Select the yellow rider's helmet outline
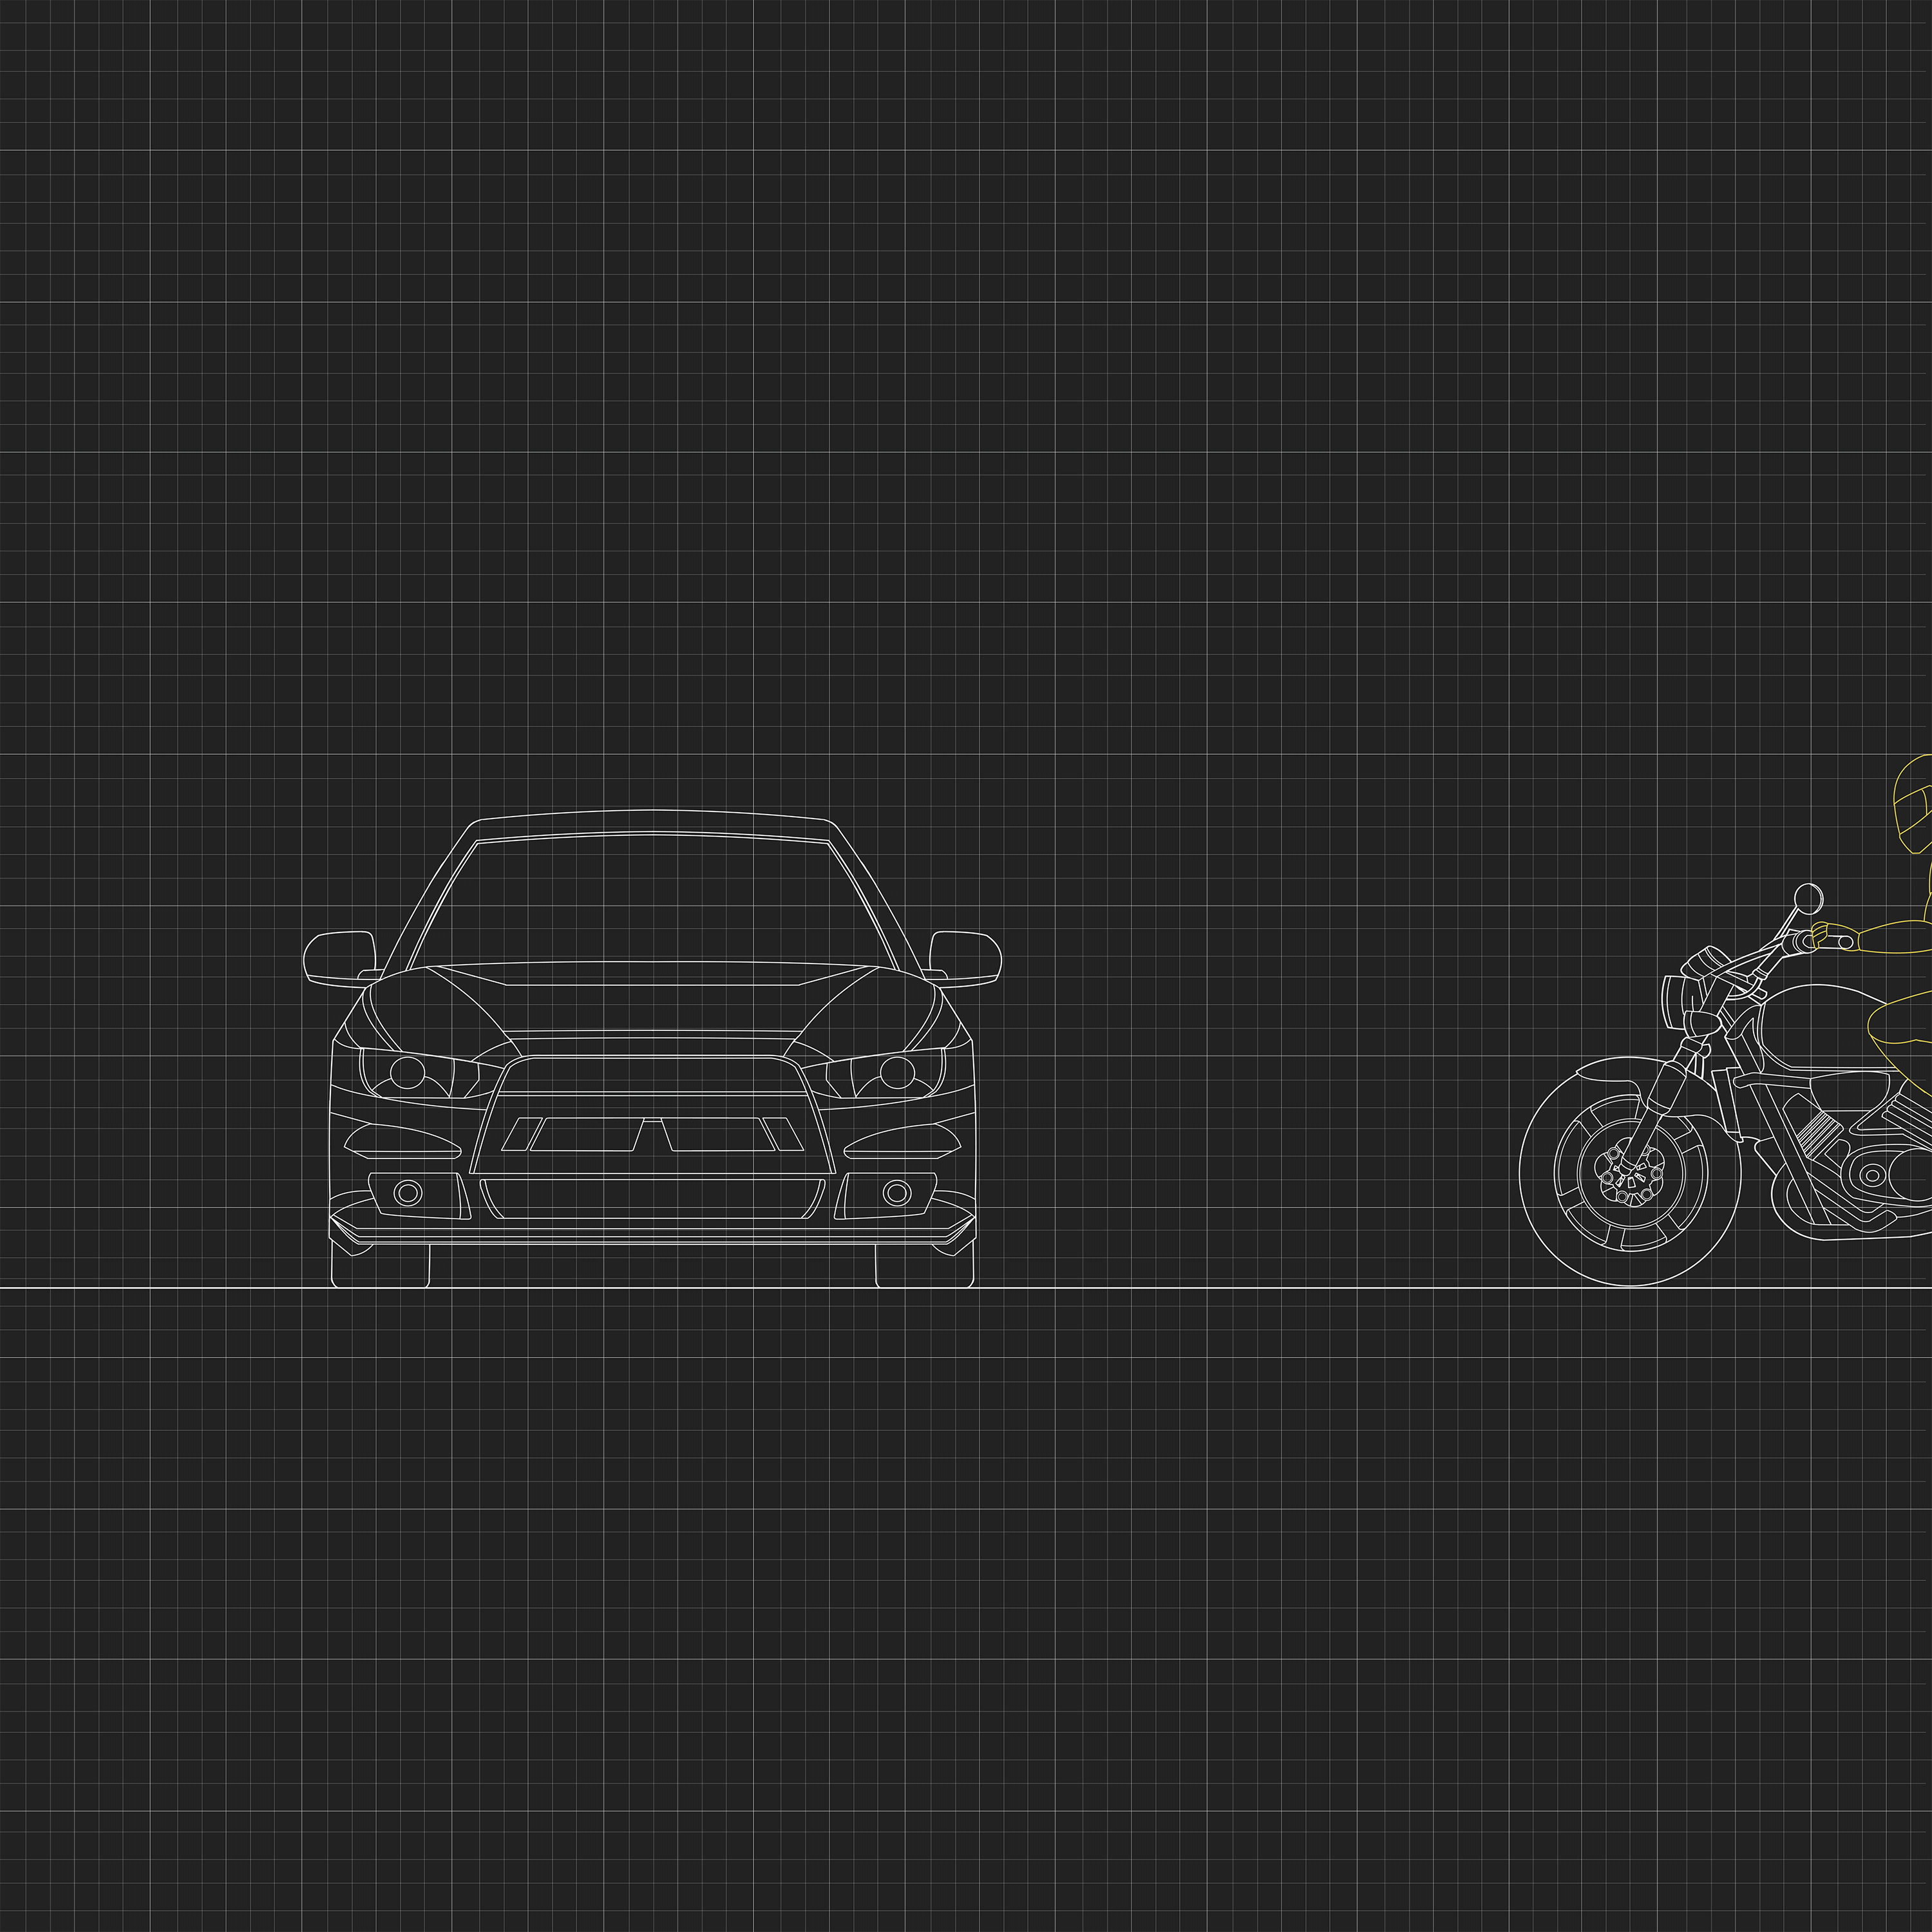The height and width of the screenshot is (1932, 1932). (1912, 804)
